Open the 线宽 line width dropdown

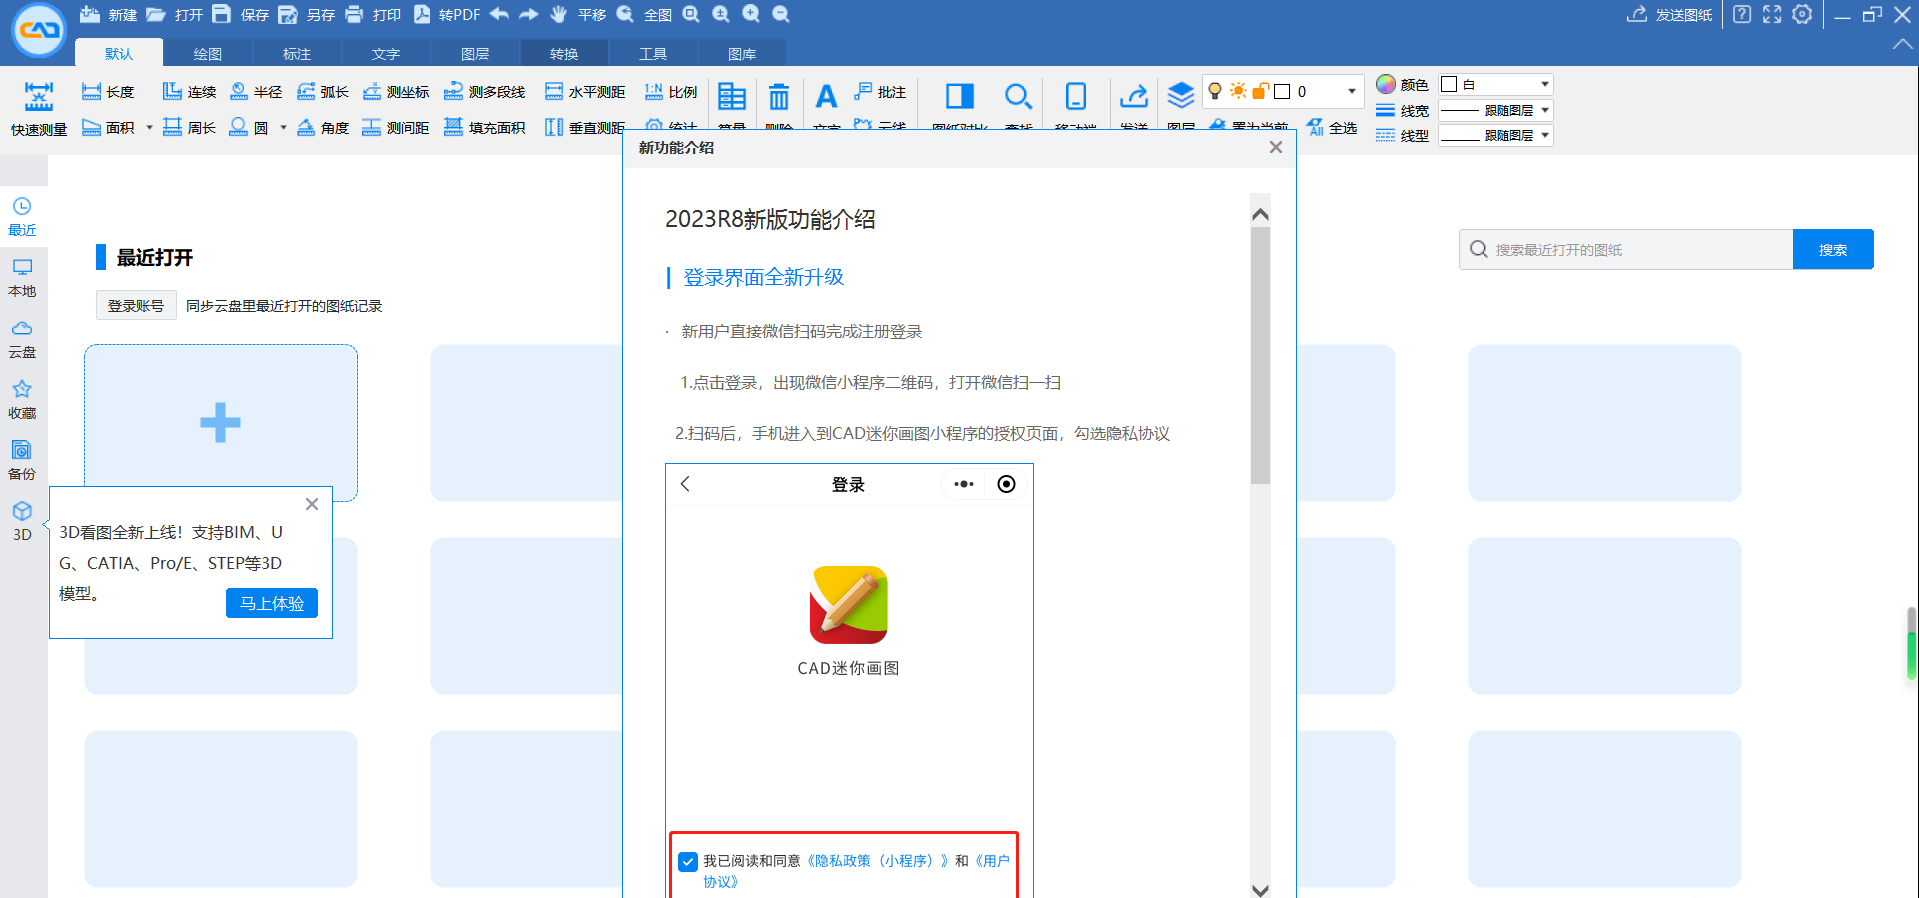1495,110
